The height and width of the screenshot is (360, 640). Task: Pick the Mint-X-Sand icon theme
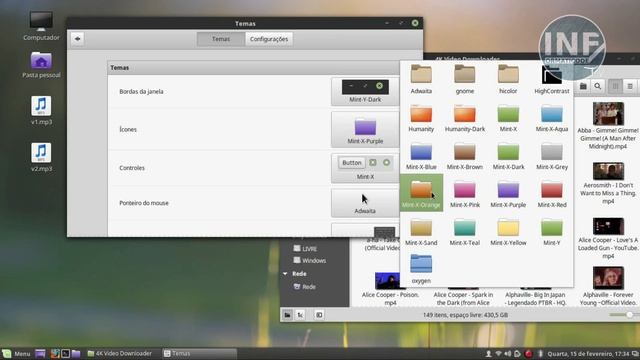(x=421, y=231)
